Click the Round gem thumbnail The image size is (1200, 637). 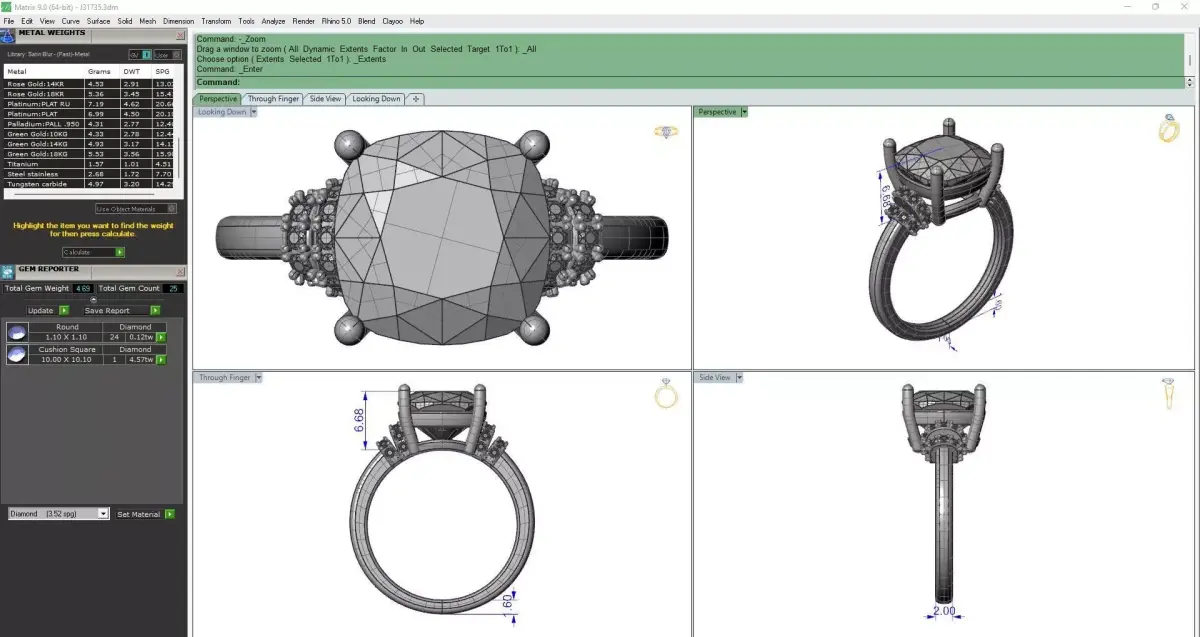(x=16, y=332)
